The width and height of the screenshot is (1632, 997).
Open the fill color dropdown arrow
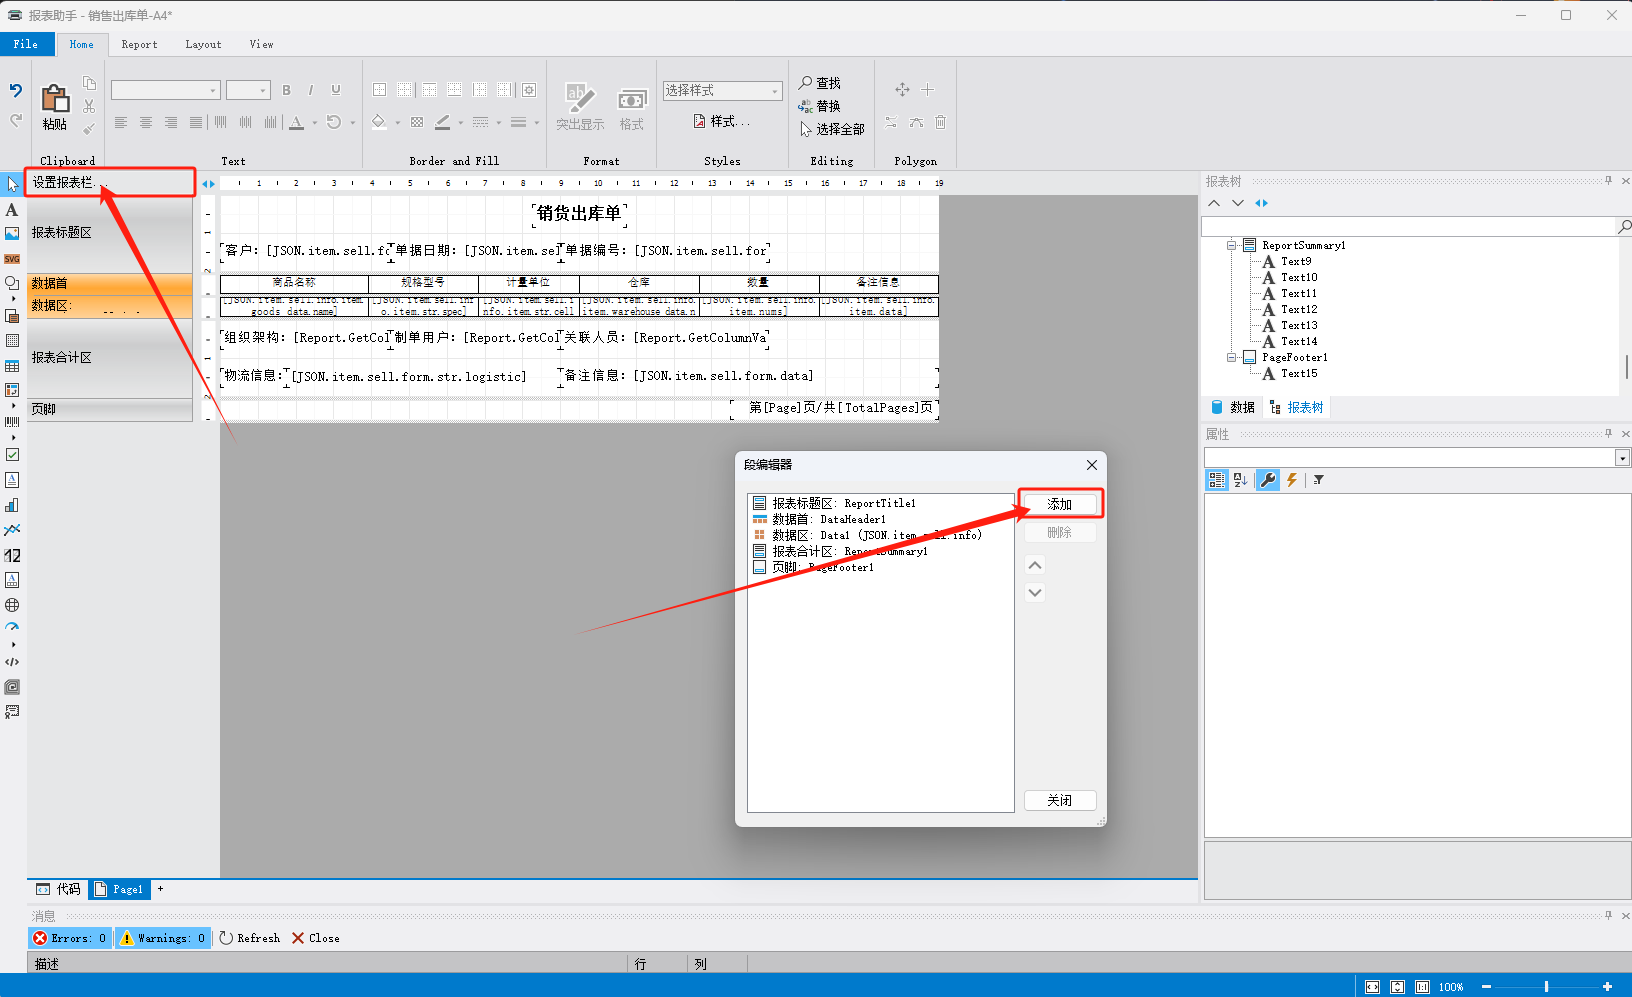tap(397, 123)
